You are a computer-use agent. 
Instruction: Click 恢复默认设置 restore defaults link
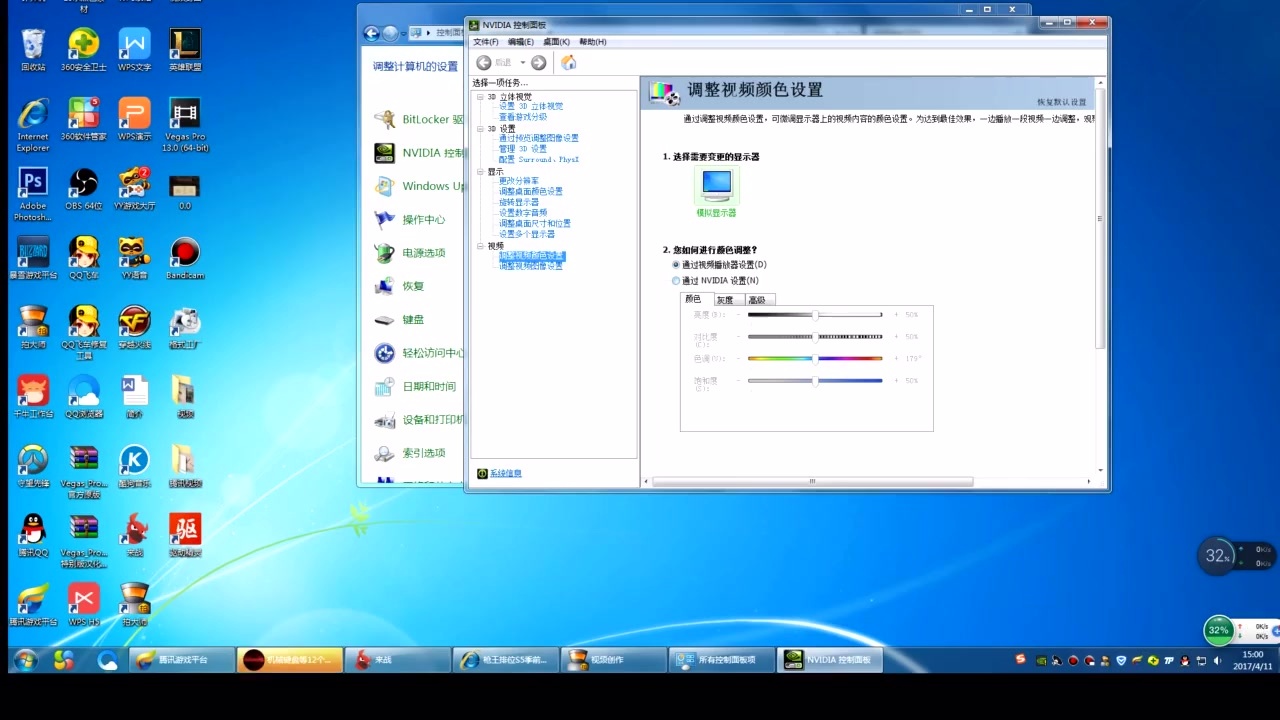point(1061,102)
